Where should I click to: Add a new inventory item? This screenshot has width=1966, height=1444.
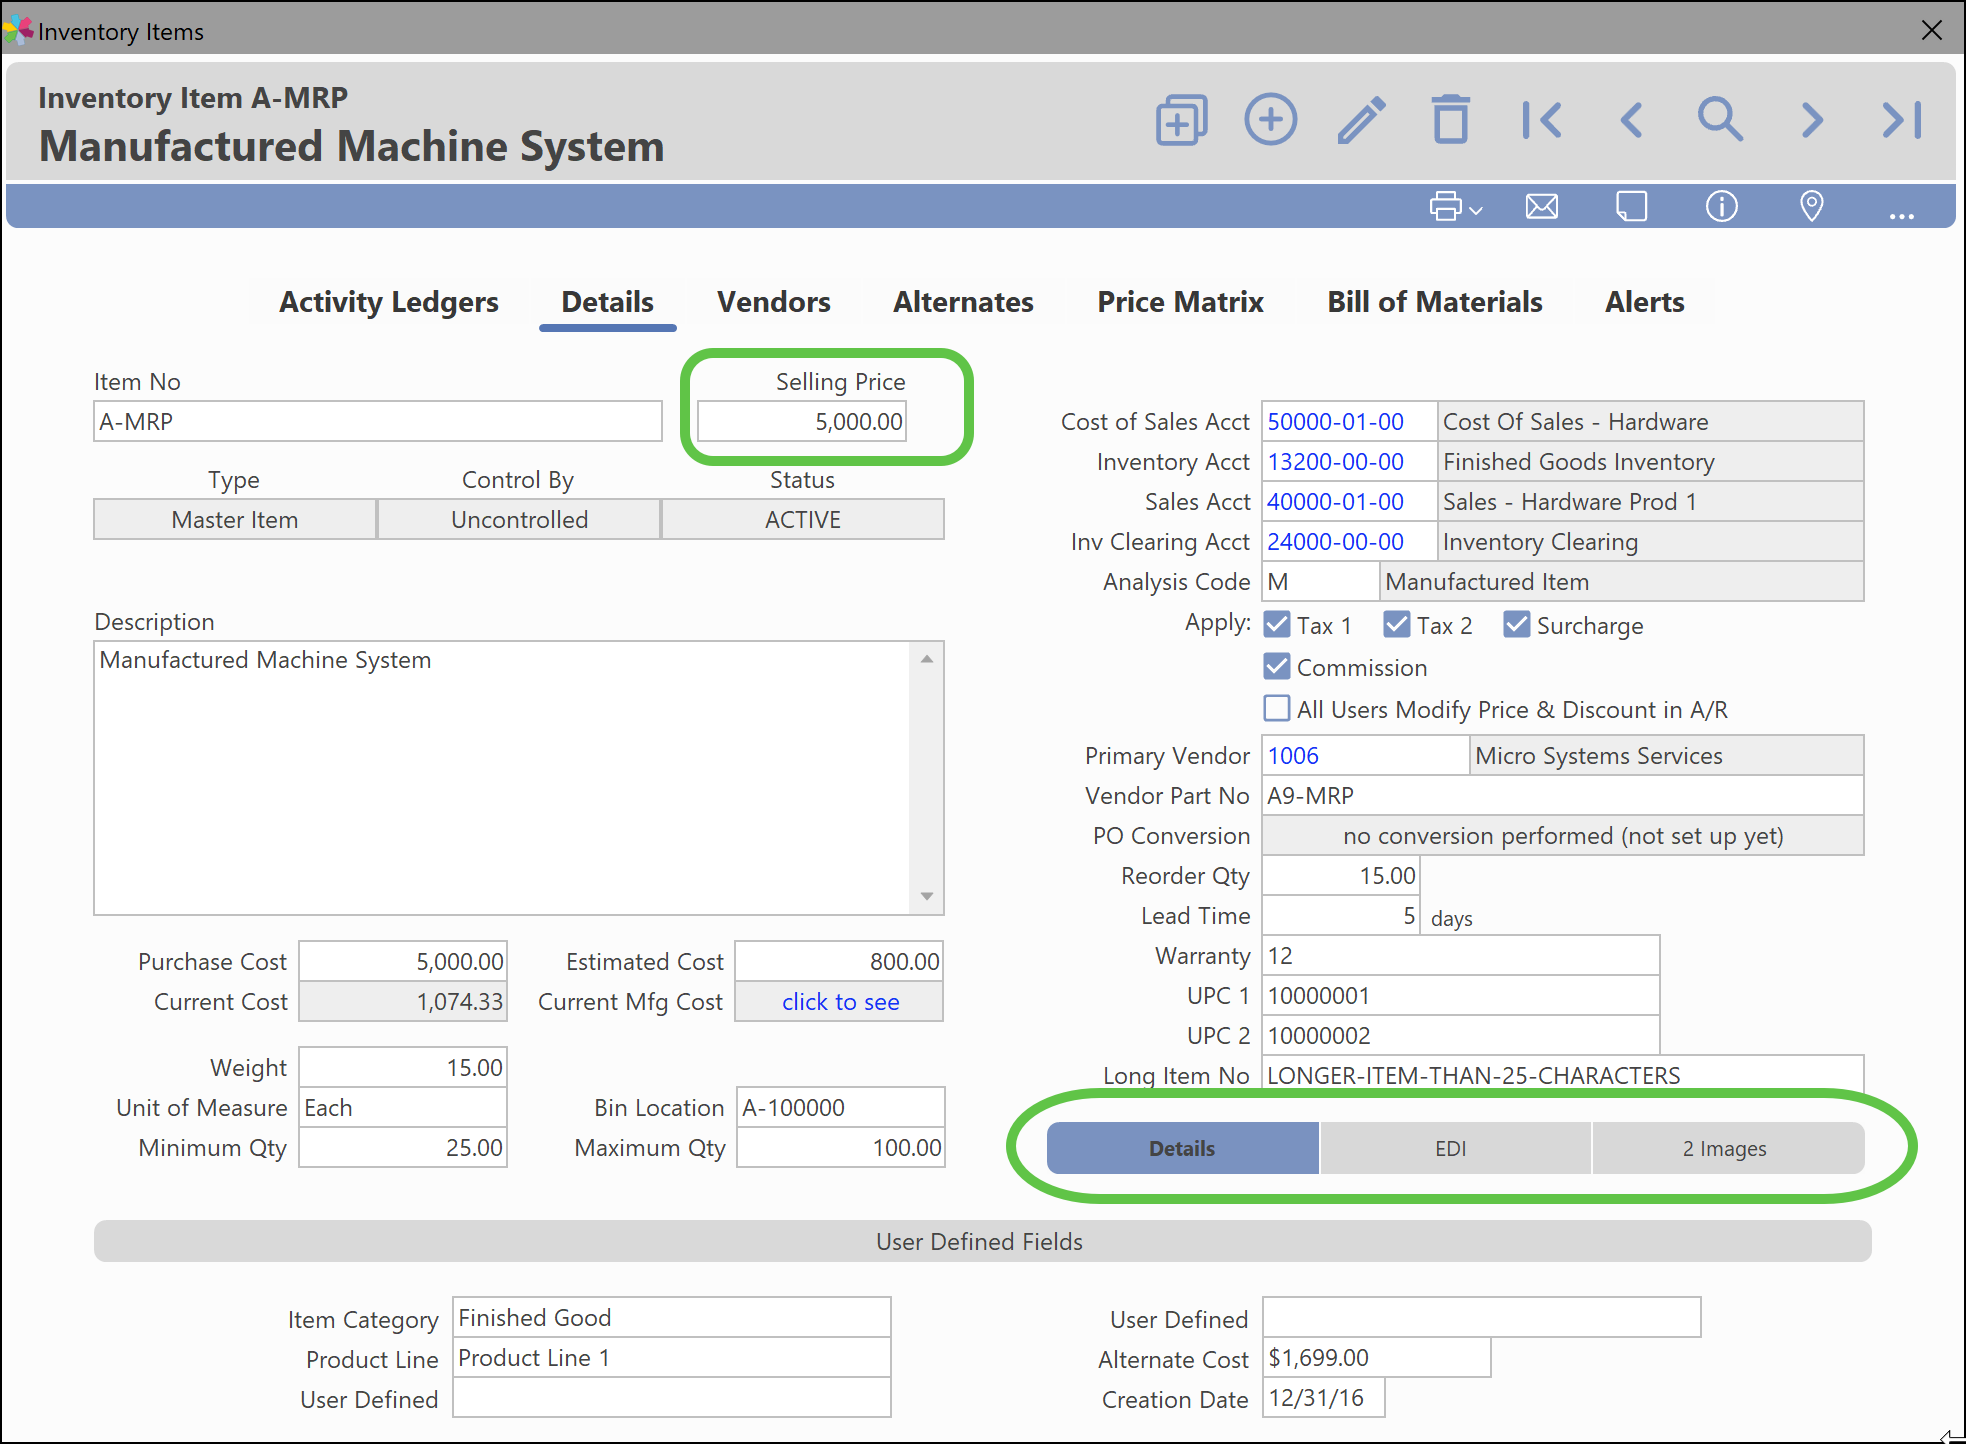(x=1270, y=120)
